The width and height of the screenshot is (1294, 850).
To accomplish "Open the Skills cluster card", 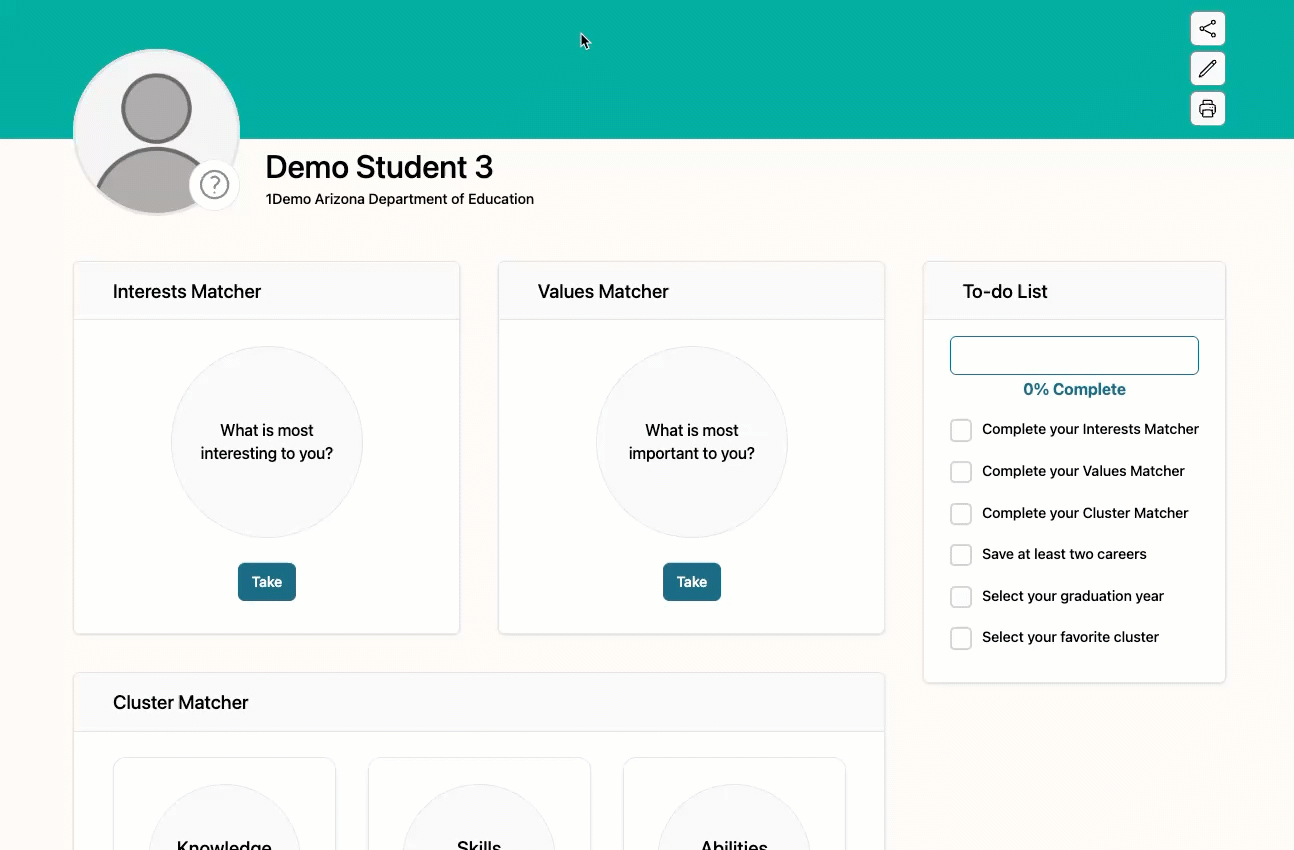I will [x=479, y=805].
